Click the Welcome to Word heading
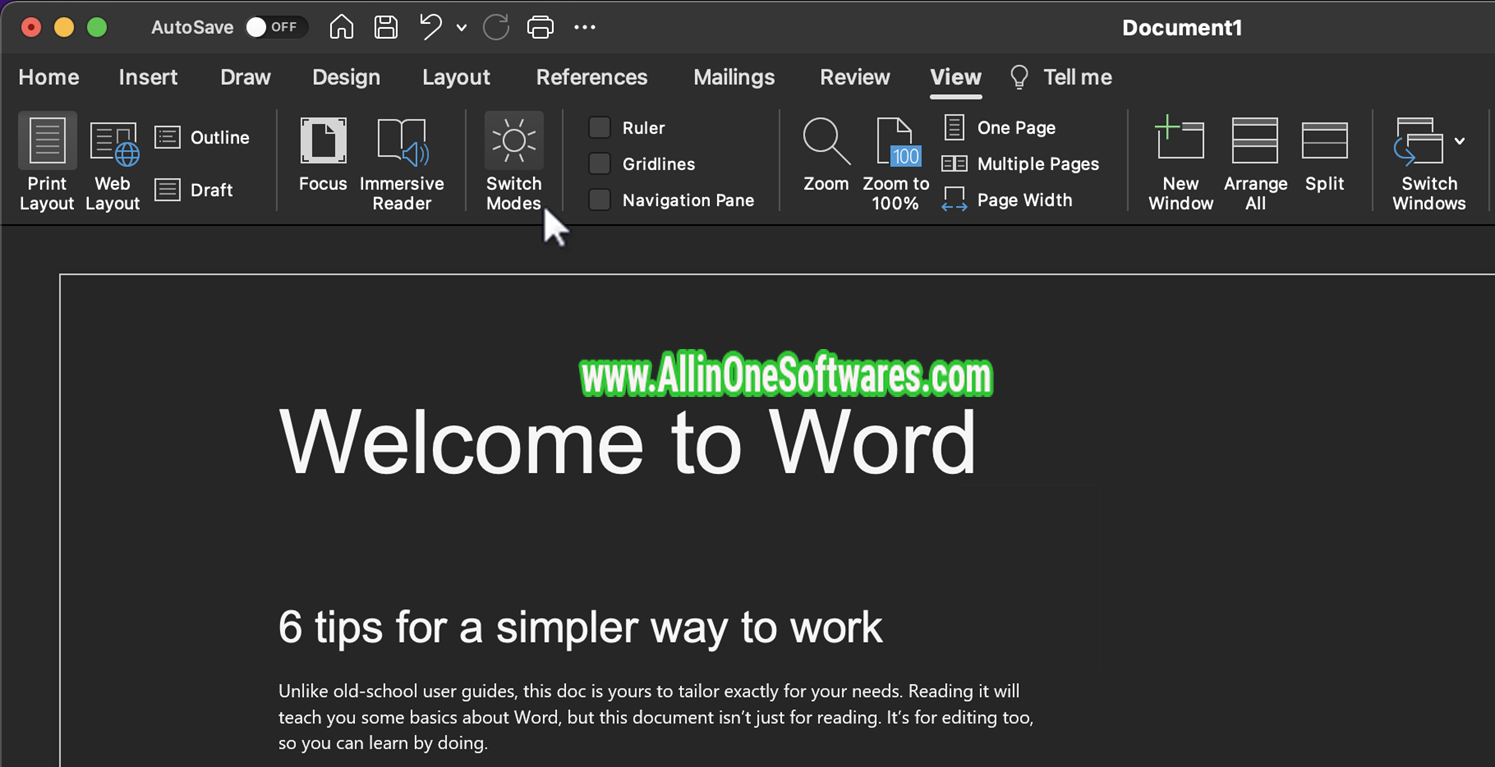This screenshot has height=767, width=1495. (627, 441)
